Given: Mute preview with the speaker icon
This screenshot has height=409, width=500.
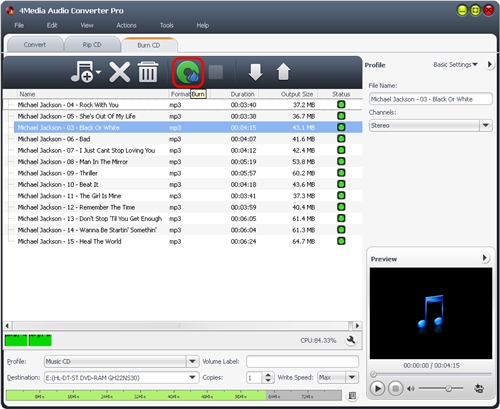Looking at the screenshot, I should [x=411, y=389].
